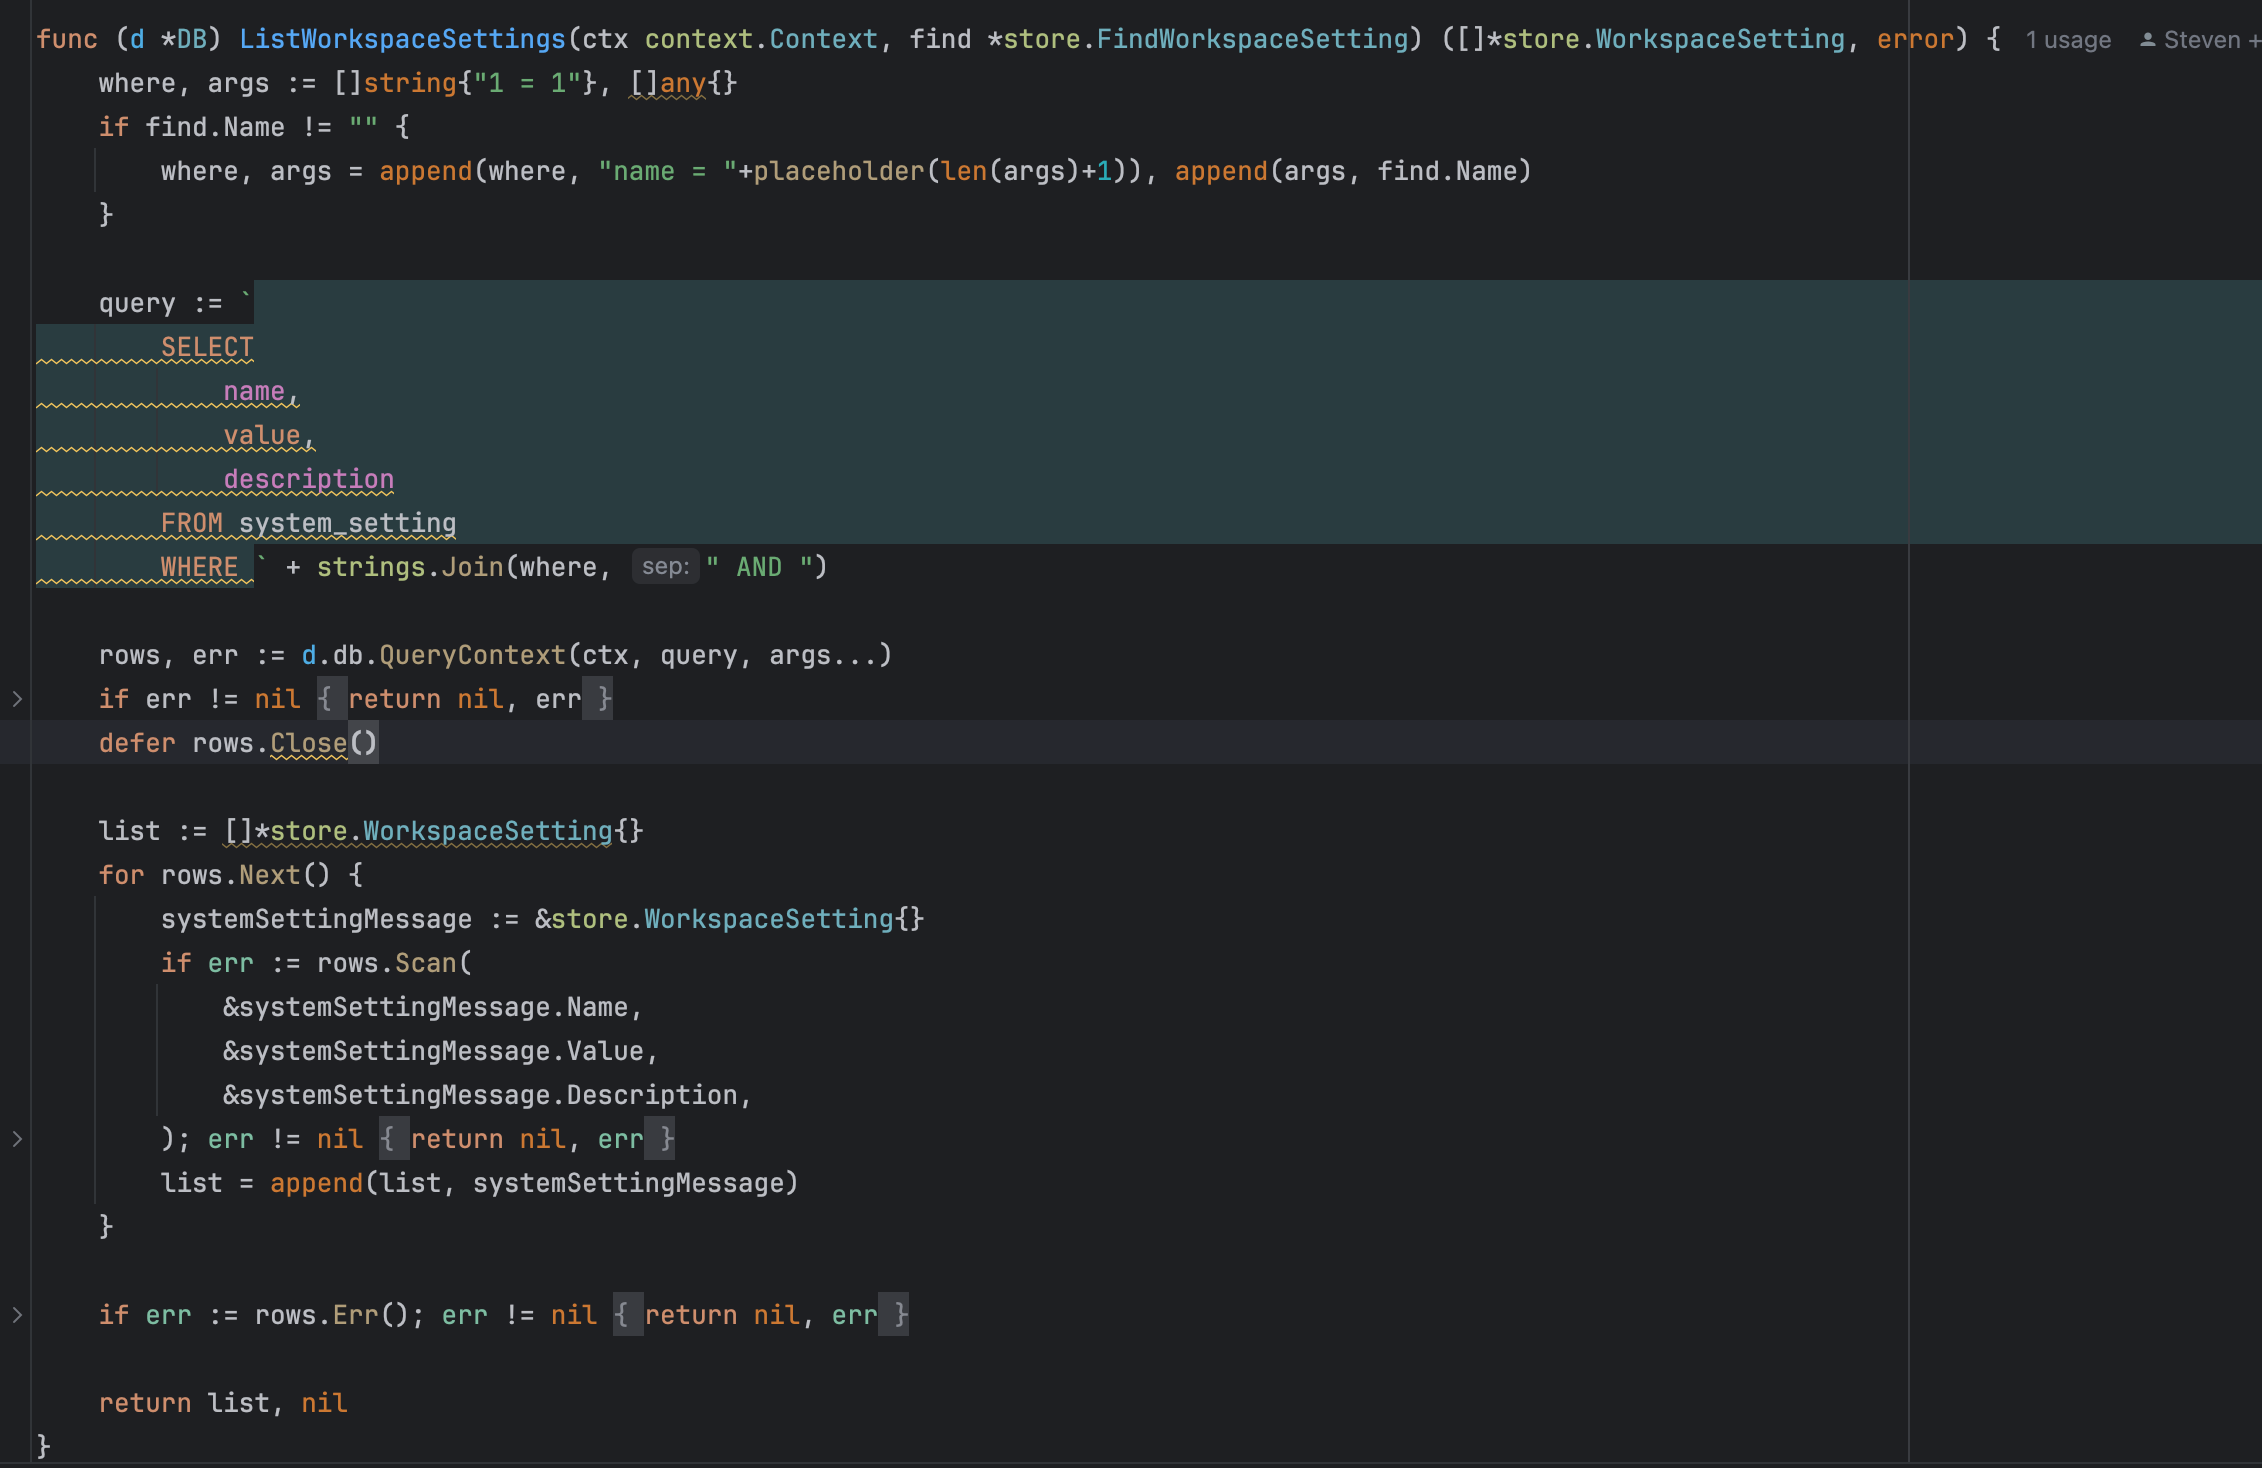
Task: Click 'append(list, systemSettingMessage)' call
Action: pyautogui.click(x=534, y=1183)
